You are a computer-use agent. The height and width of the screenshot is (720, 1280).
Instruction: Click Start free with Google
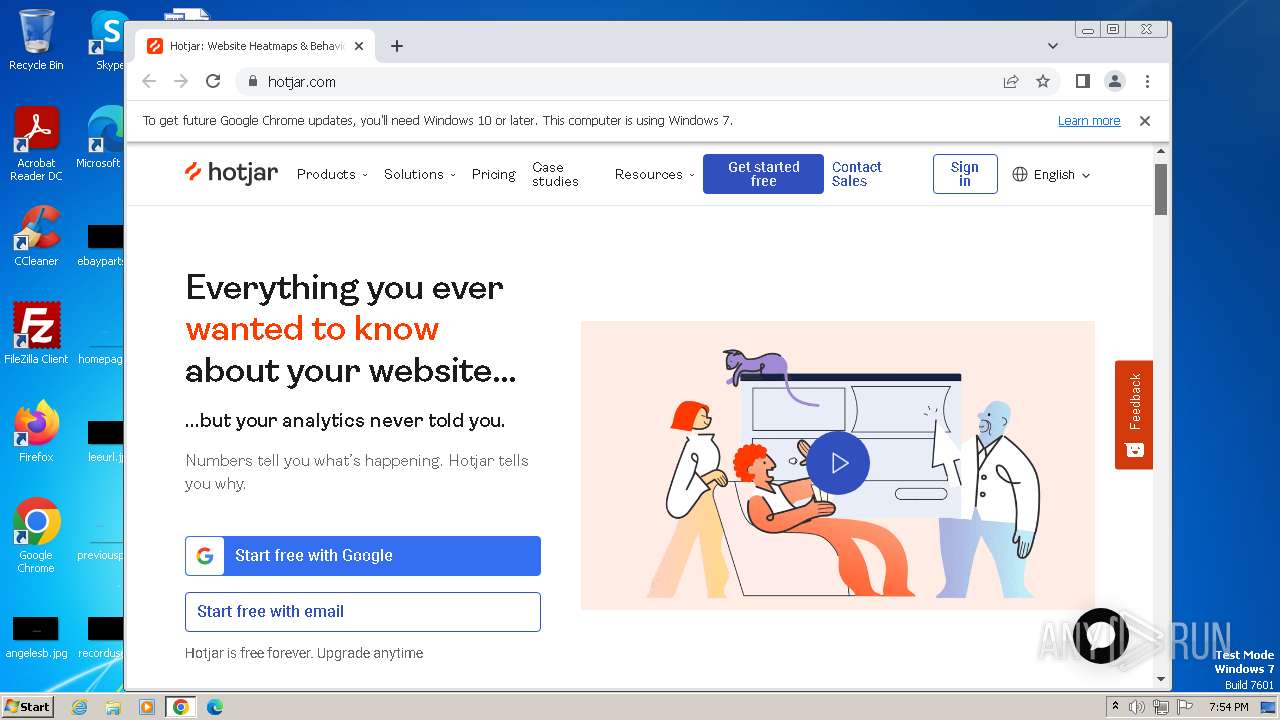[363, 556]
